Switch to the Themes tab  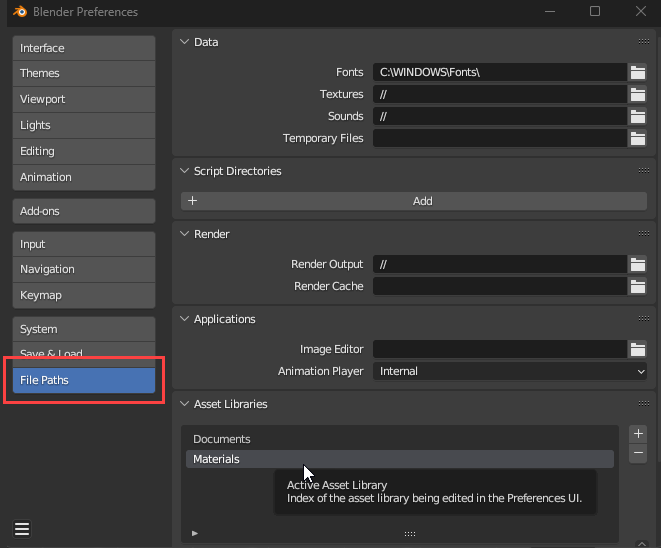pyautogui.click(x=84, y=73)
